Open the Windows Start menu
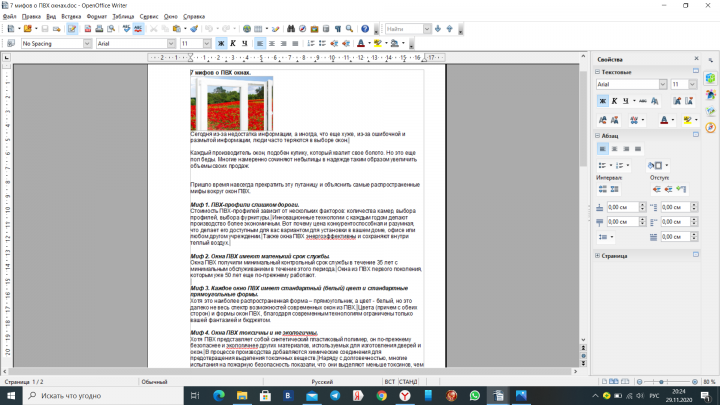The height and width of the screenshot is (405, 720). [x=11, y=395]
